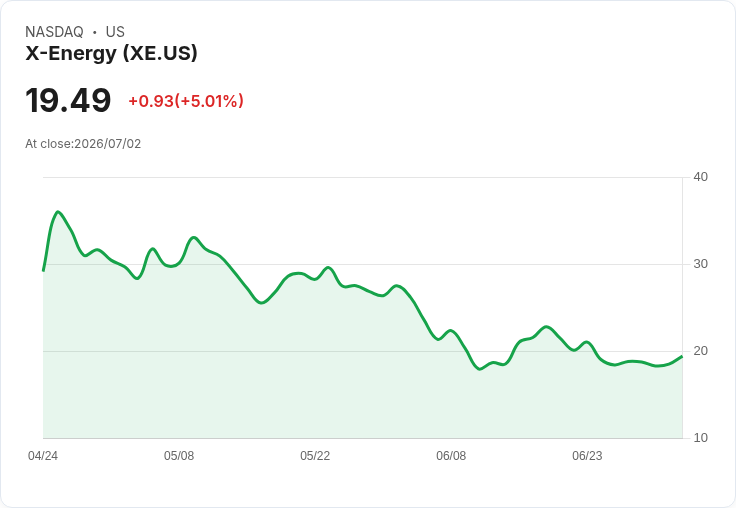
Task: Click the 06/23 x-axis date label
Action: click(587, 456)
